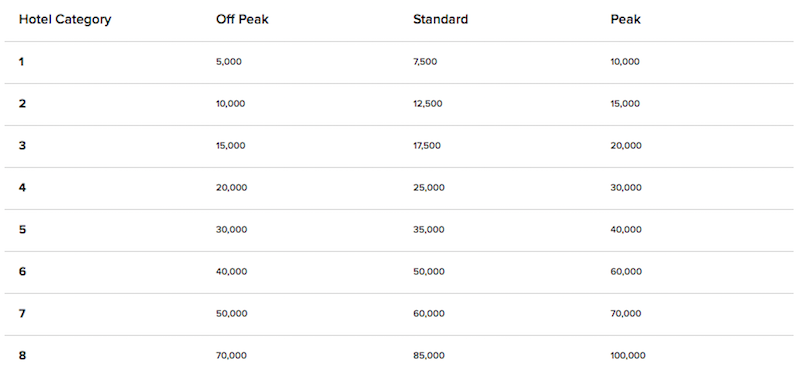Click category 7 Peak value 70,000

626,313
